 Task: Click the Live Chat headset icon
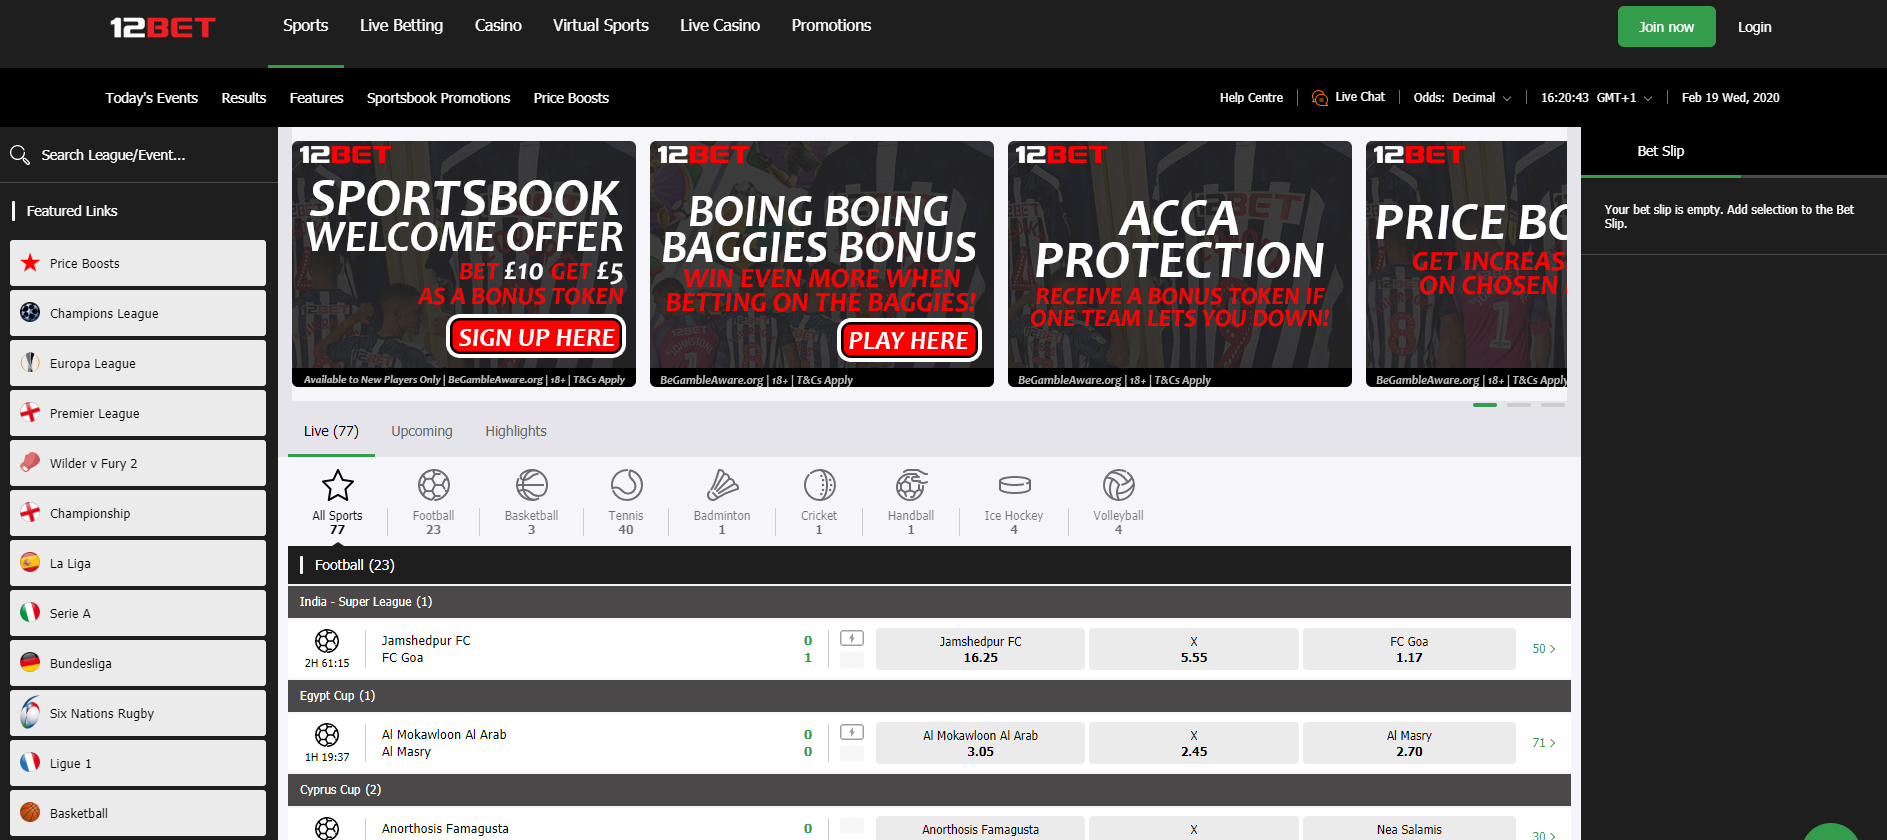pyautogui.click(x=1320, y=98)
